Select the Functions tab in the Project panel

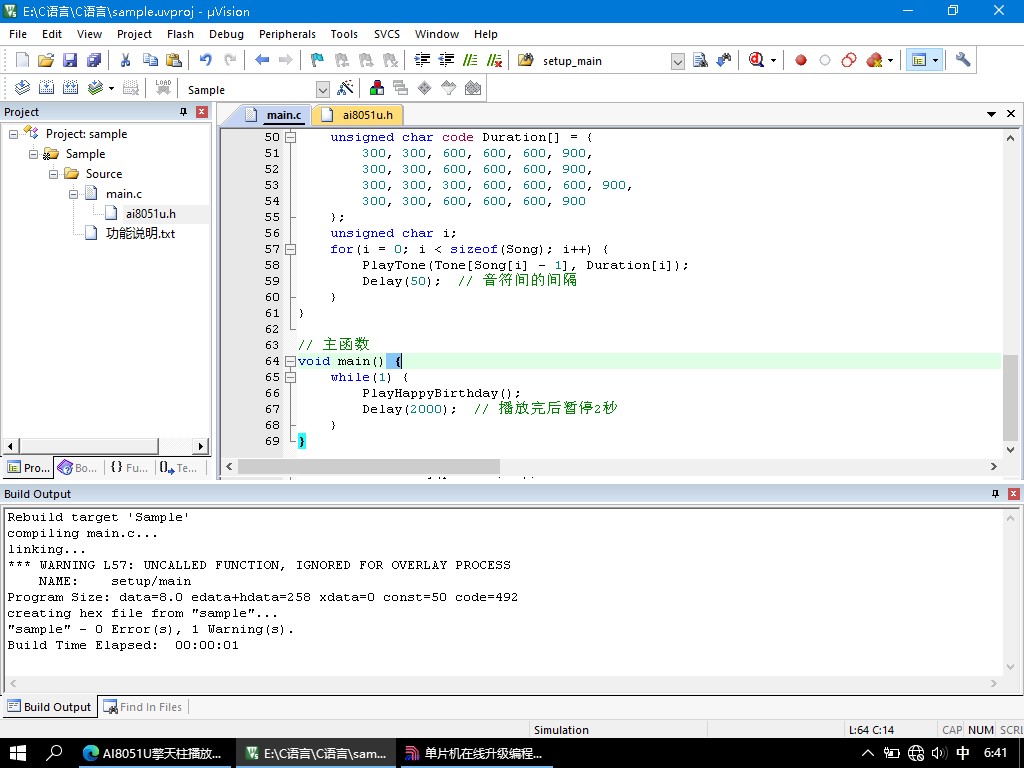(x=129, y=468)
